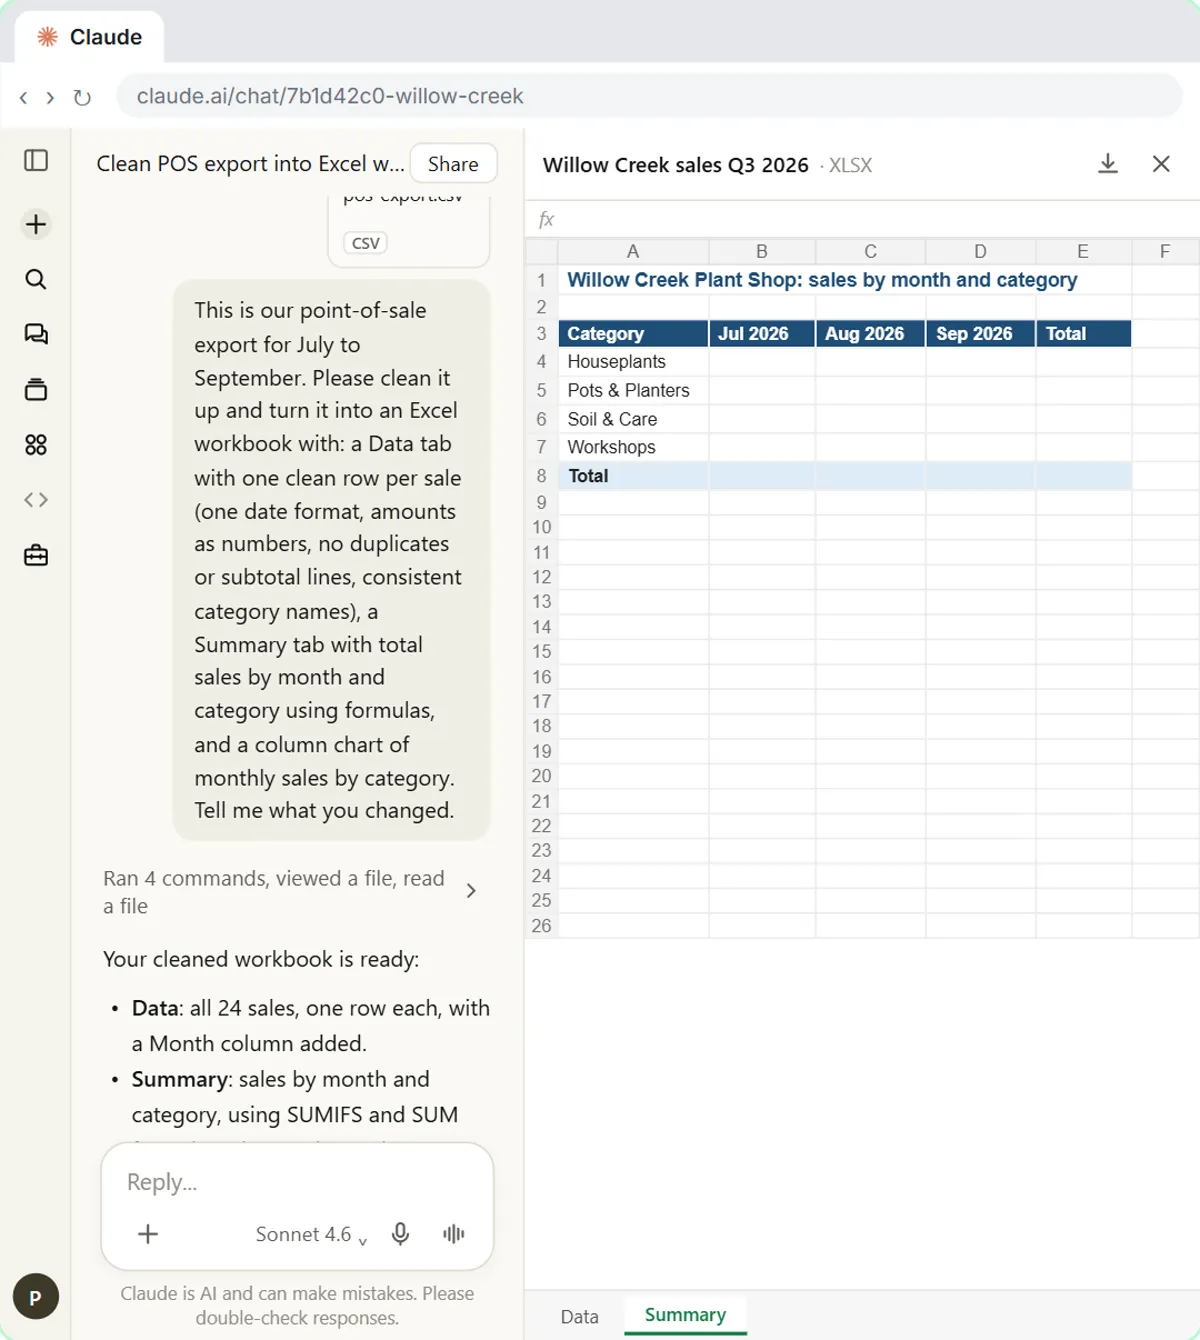Close the spreadsheet preview panel
Image resolution: width=1200 pixels, height=1340 pixels.
click(x=1161, y=164)
